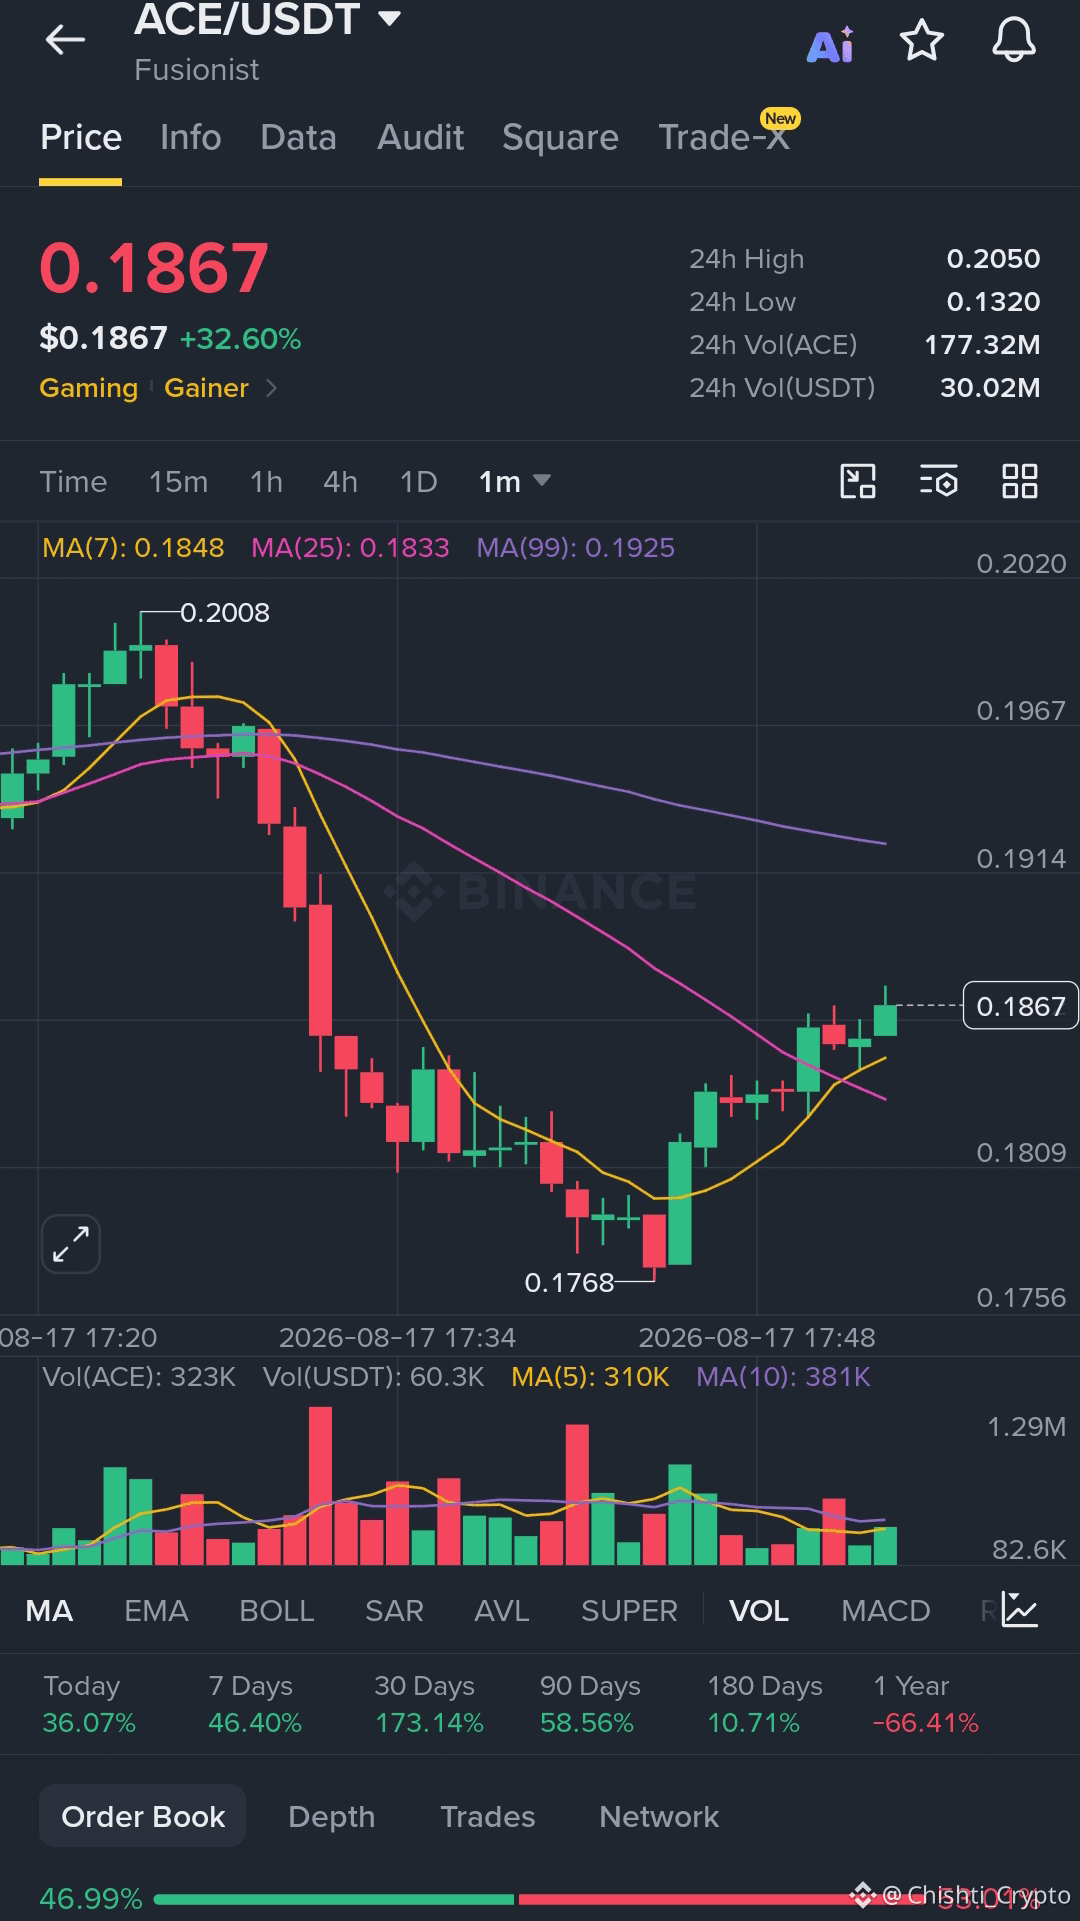The width and height of the screenshot is (1080, 1921).
Task: Tap the 7 Days 46.40% performance
Action: tap(255, 1704)
